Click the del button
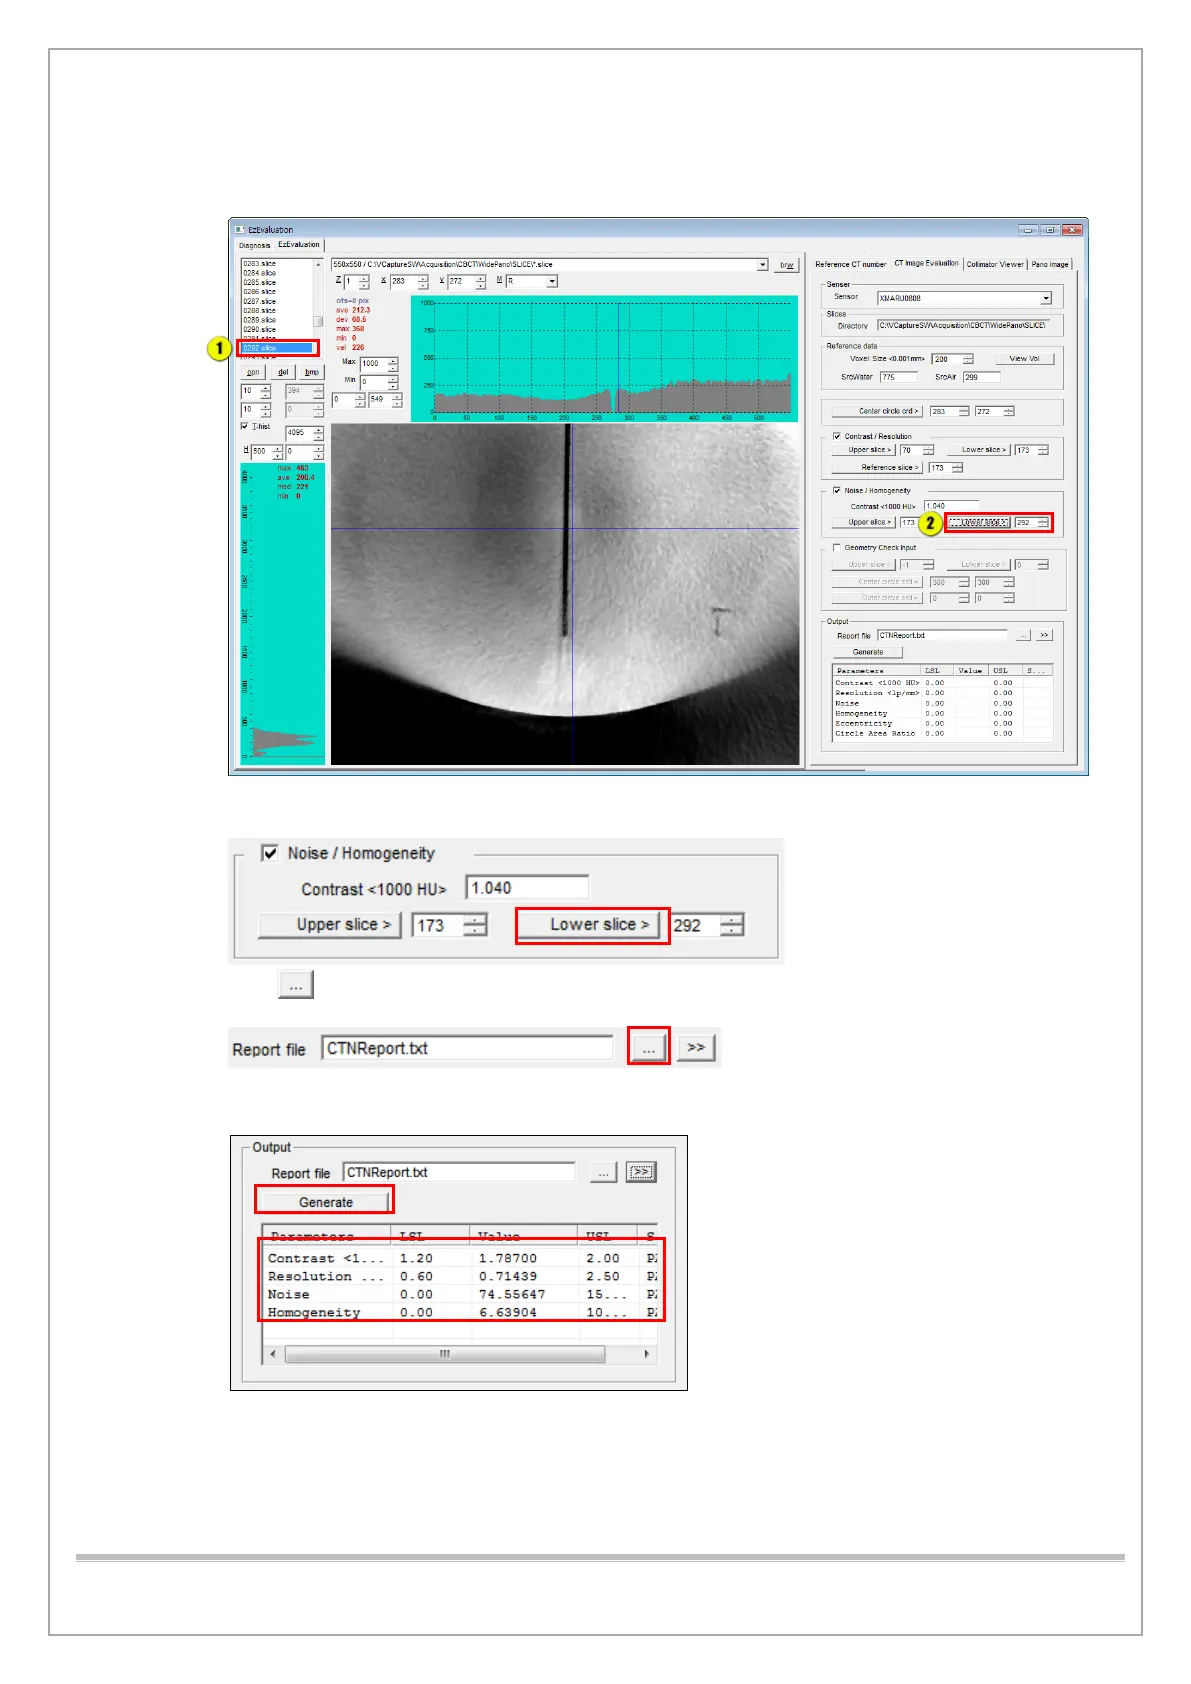The image size is (1191, 1684). [x=283, y=372]
